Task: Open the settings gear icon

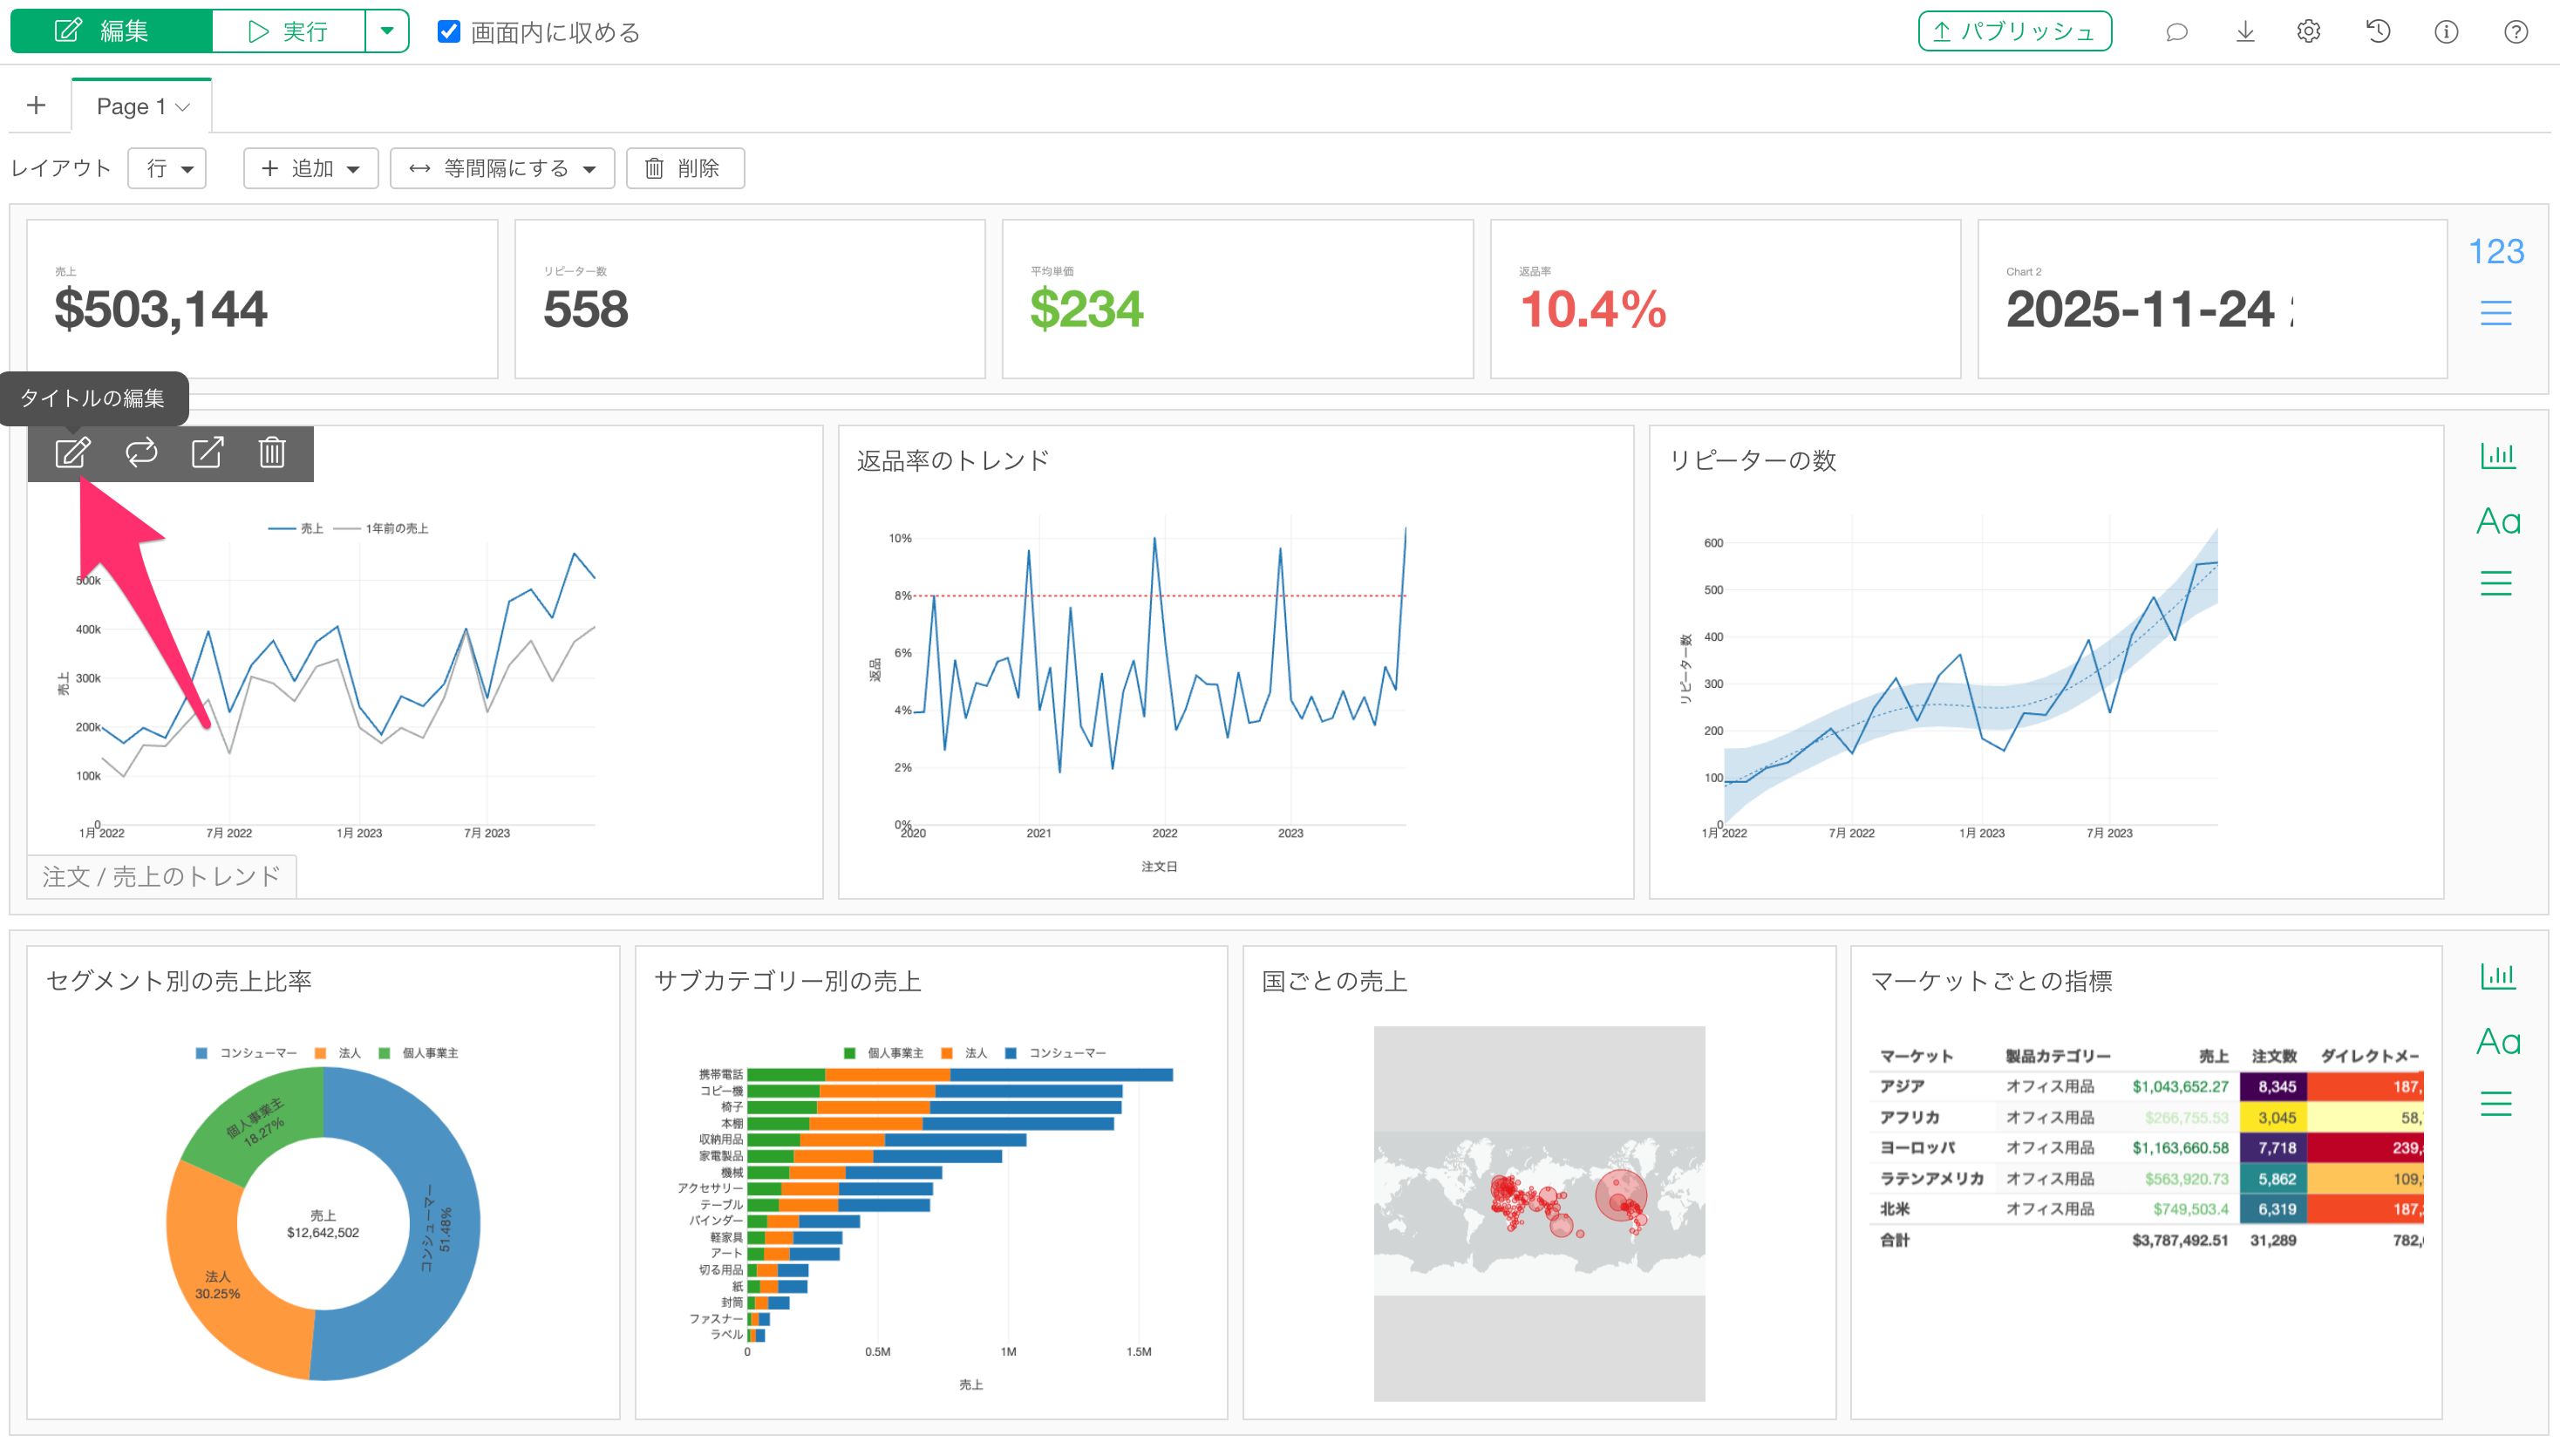Action: pos(2308,32)
